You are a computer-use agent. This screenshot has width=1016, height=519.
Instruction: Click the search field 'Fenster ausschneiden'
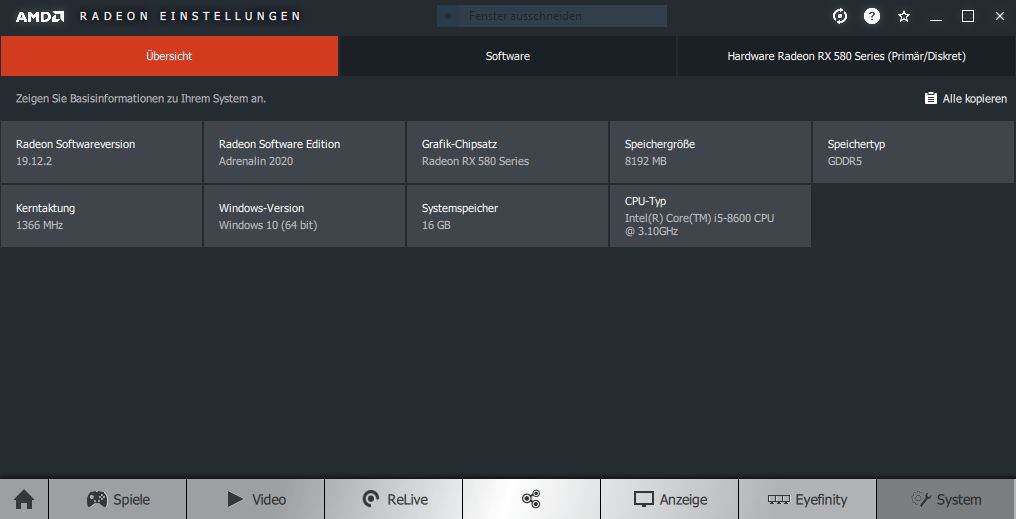(552, 16)
